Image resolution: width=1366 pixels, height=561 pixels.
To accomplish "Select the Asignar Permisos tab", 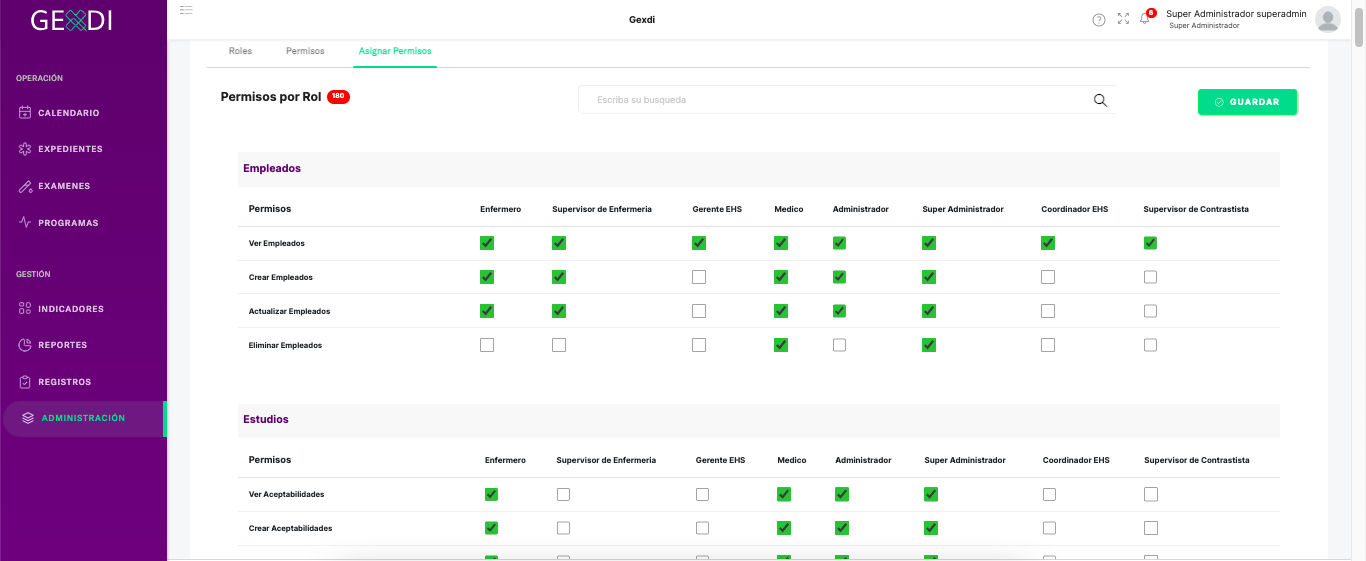I will (395, 50).
